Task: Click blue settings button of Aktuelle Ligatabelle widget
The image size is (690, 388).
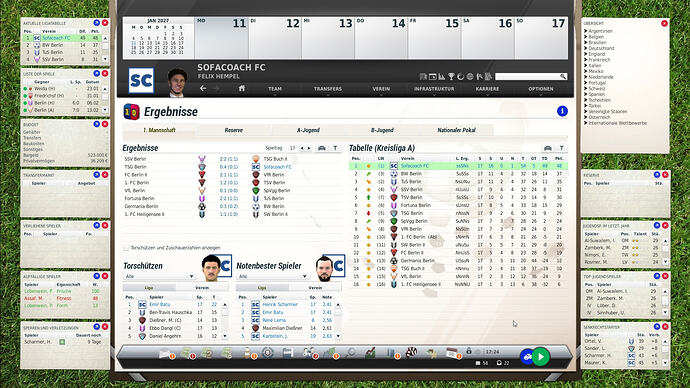Action: pyautogui.click(x=96, y=22)
